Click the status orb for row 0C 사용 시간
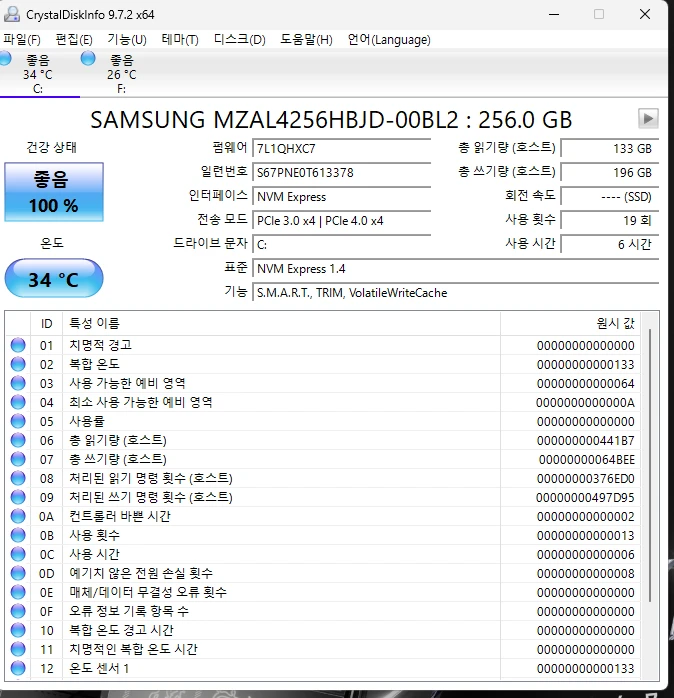Viewport: 674px width, 698px height. [x=18, y=554]
